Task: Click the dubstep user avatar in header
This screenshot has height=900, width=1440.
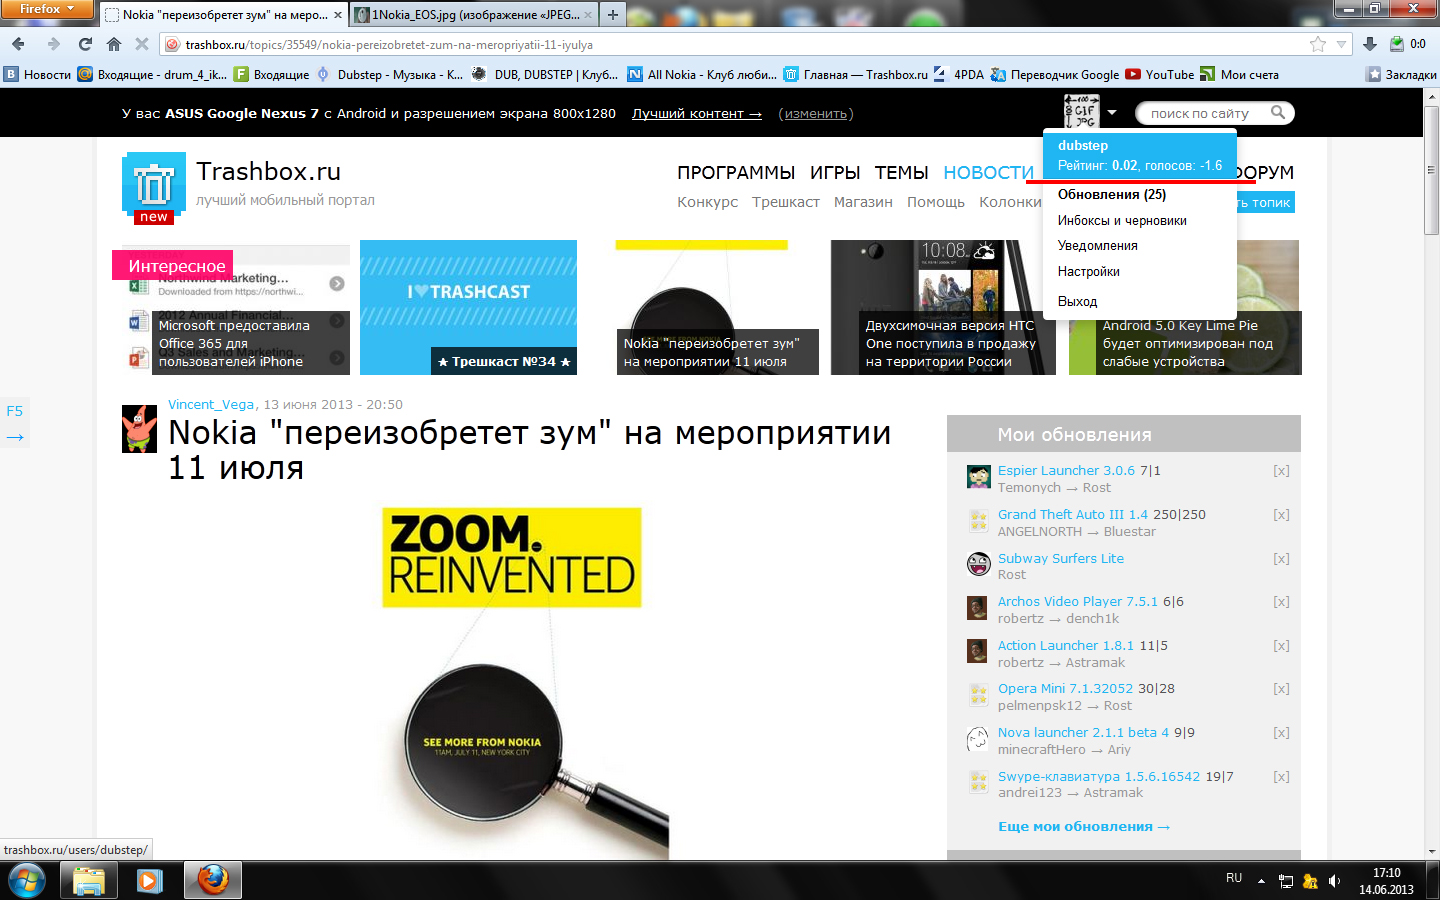Action: click(x=1081, y=112)
